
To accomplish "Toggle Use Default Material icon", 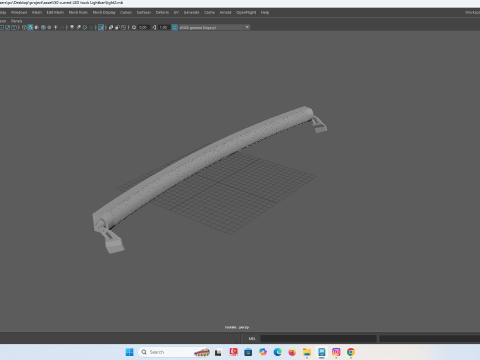I will pos(36,27).
